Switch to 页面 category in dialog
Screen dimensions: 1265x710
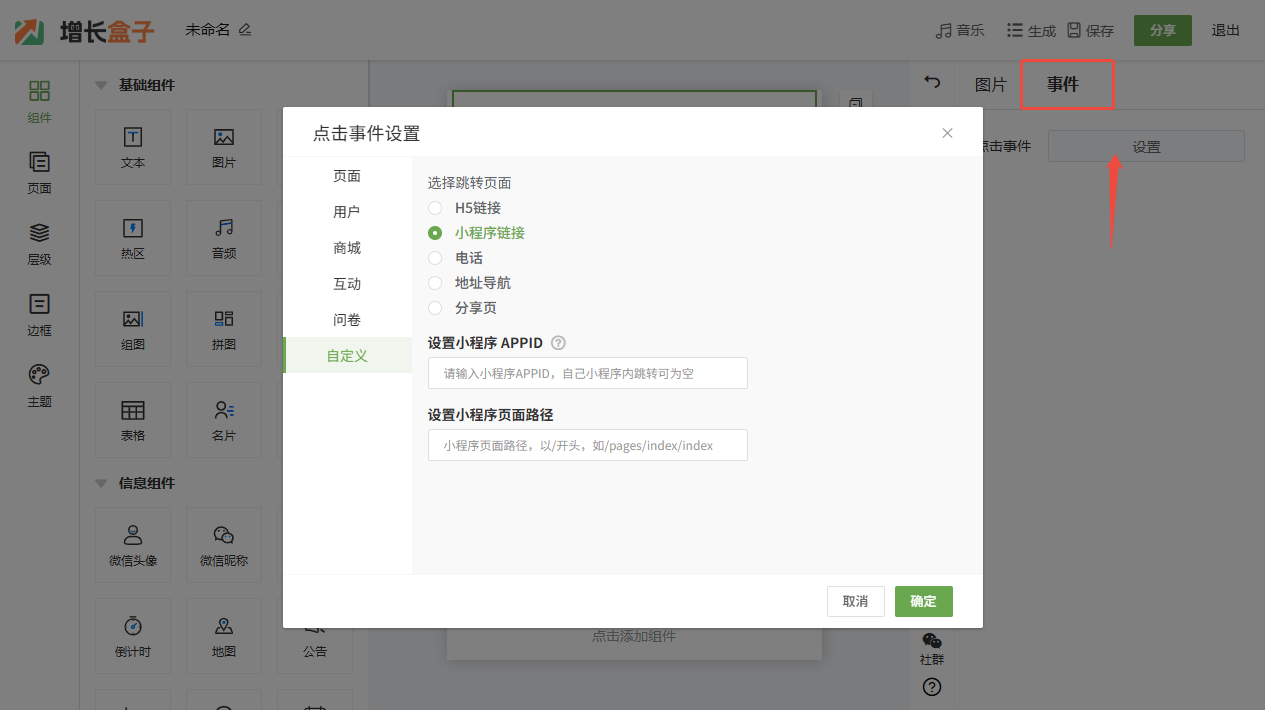(x=347, y=176)
